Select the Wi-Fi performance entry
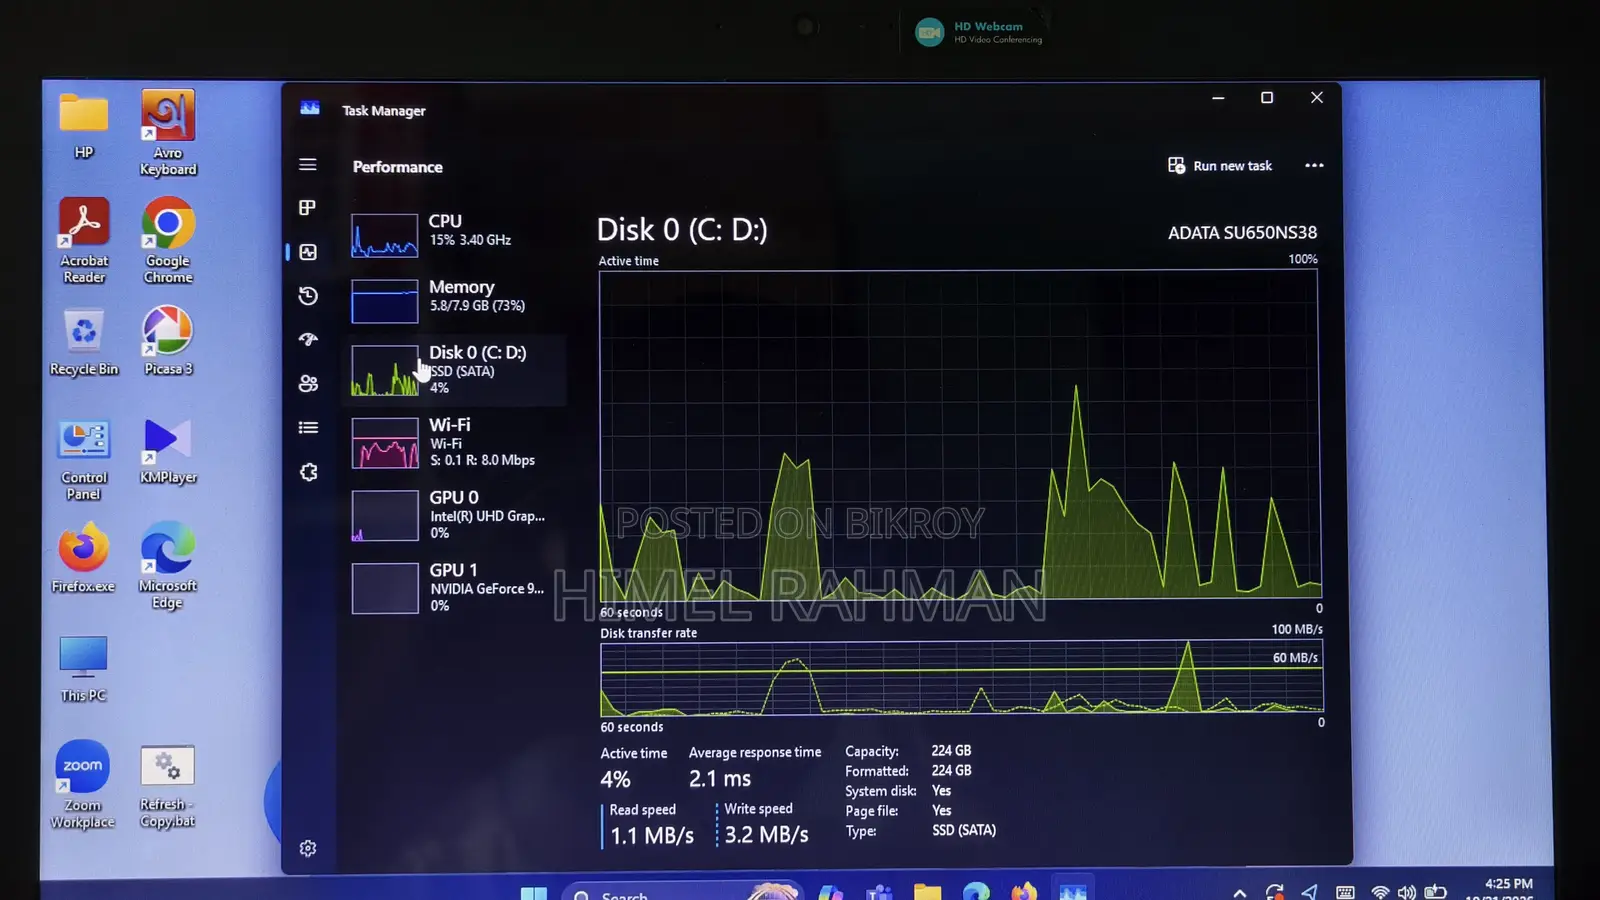1600x900 pixels. pyautogui.click(x=455, y=442)
